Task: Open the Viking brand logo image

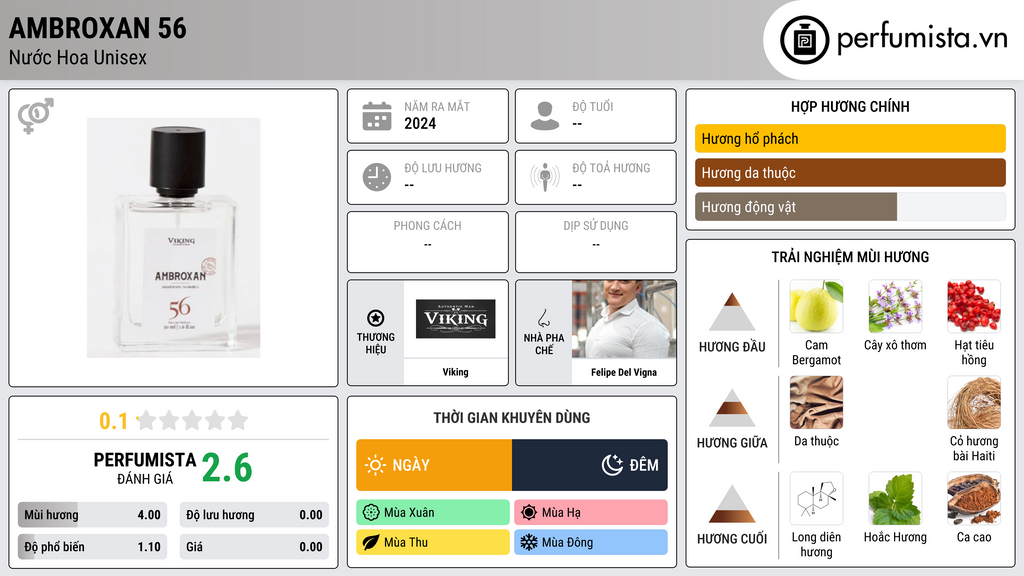Action: [x=456, y=319]
